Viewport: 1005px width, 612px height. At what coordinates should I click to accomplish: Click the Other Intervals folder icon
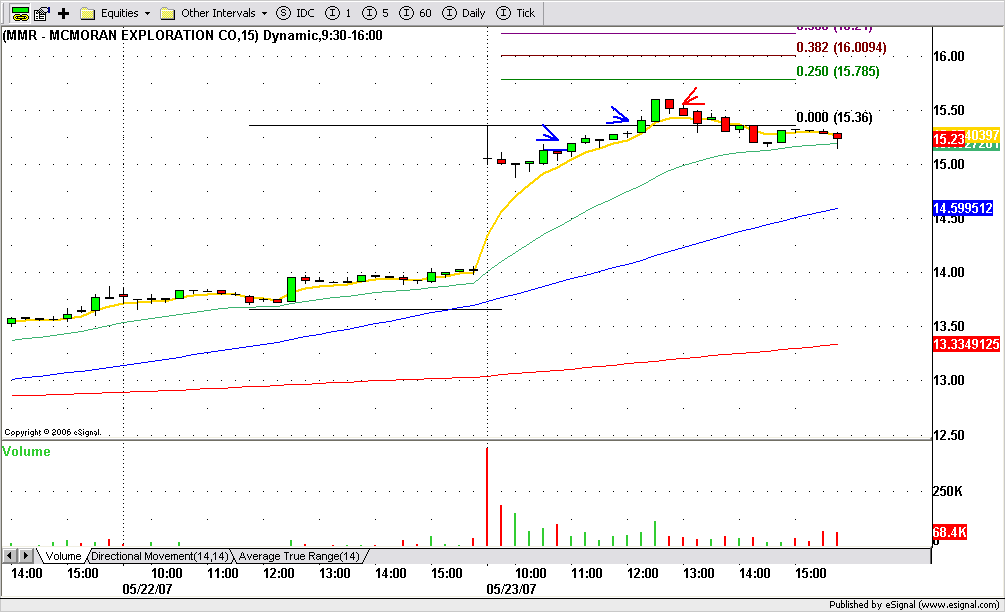point(167,13)
